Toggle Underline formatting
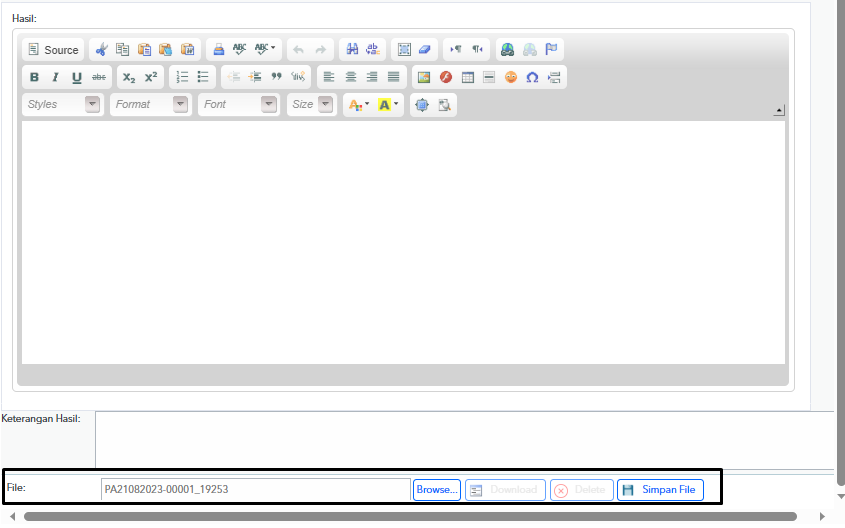845x528 pixels. 77,77
